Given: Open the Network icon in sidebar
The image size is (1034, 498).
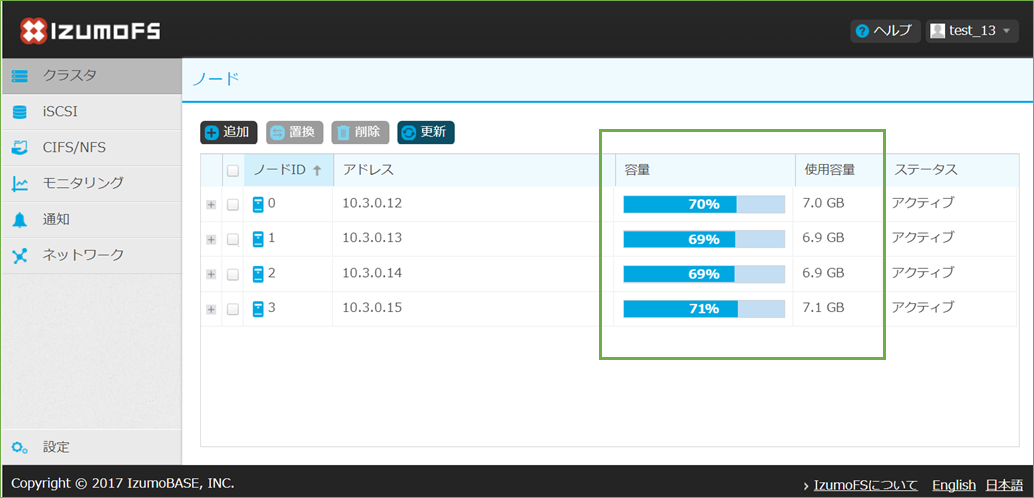Looking at the screenshot, I should coord(20,256).
